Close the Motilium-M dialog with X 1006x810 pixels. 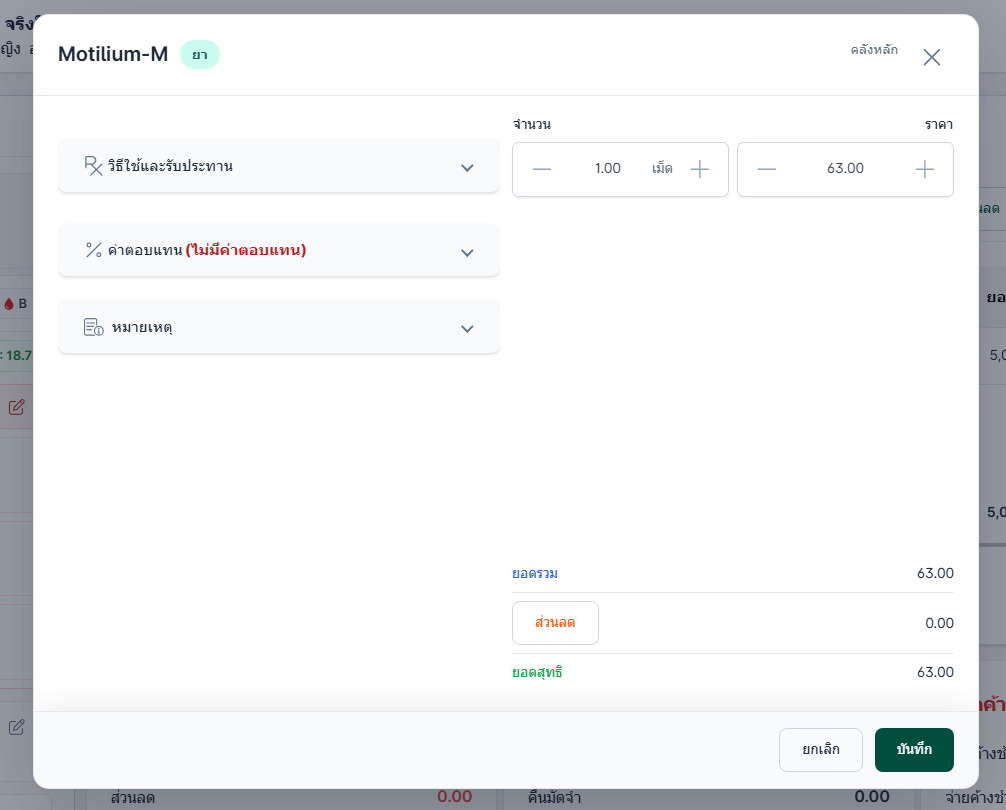click(932, 57)
